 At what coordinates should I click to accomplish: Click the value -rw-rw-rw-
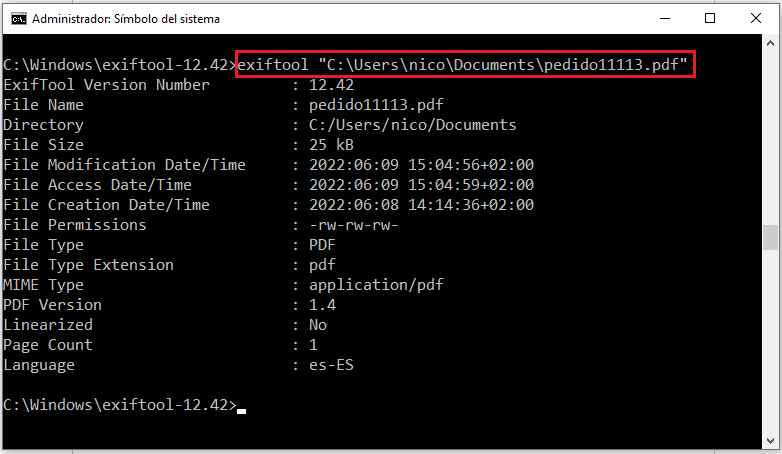click(354, 225)
